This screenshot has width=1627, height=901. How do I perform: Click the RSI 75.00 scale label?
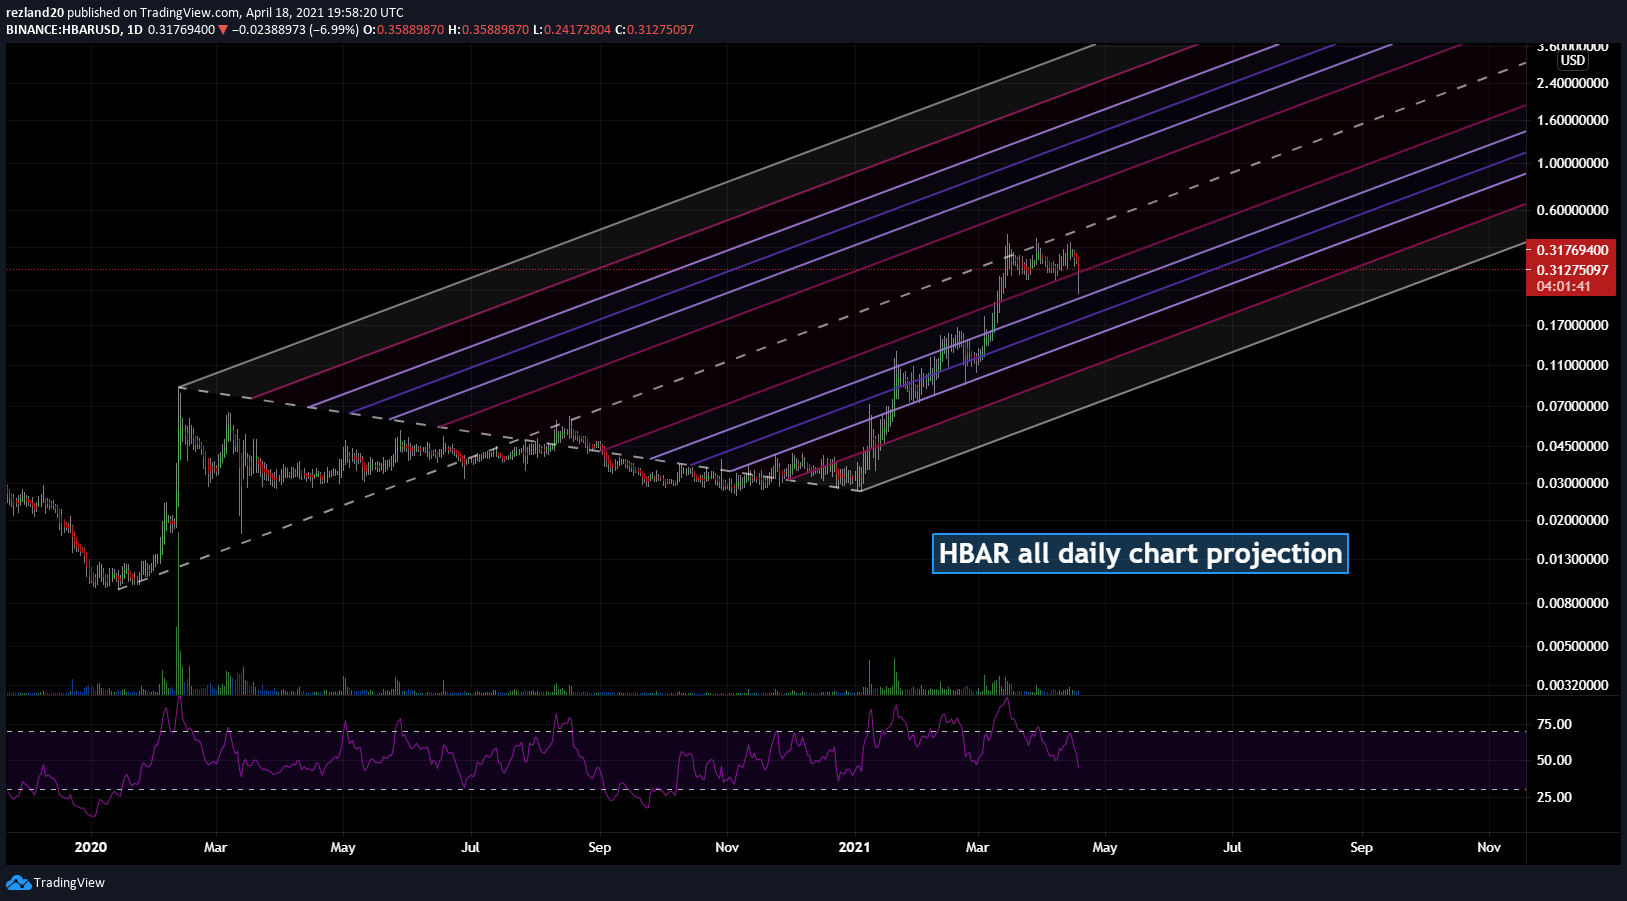1554,724
